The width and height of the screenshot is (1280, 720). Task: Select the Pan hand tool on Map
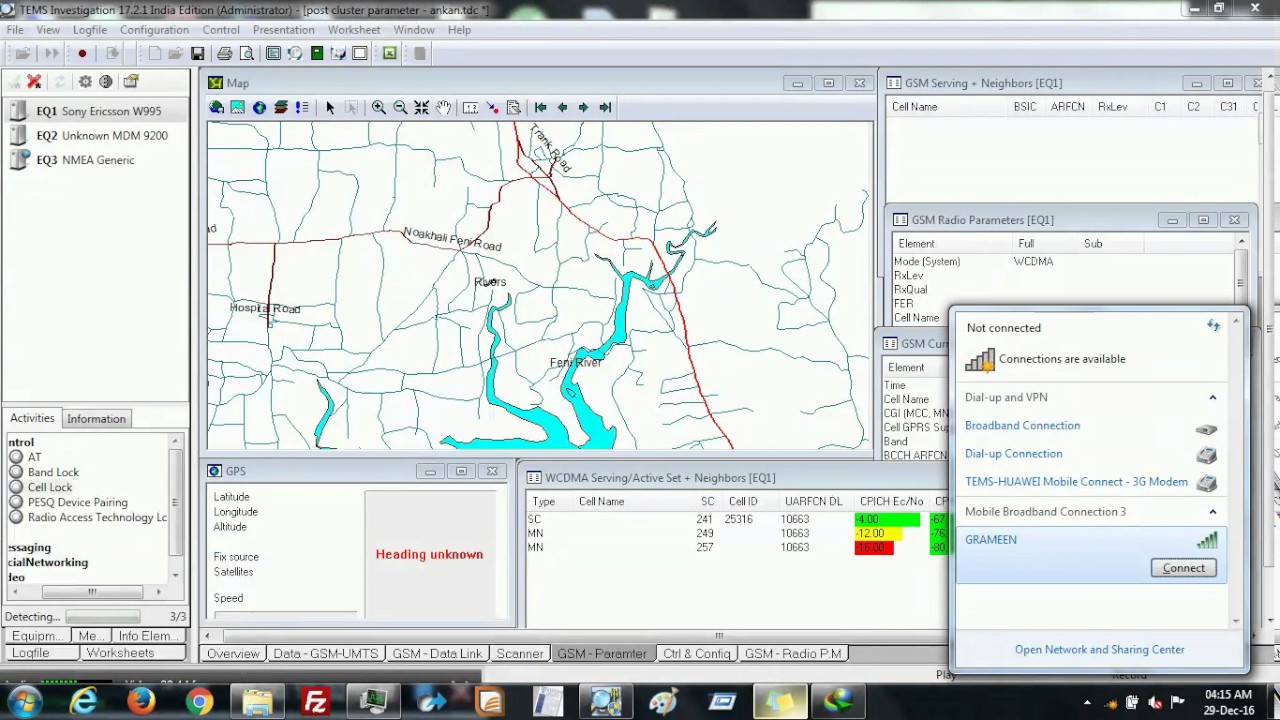pos(443,107)
